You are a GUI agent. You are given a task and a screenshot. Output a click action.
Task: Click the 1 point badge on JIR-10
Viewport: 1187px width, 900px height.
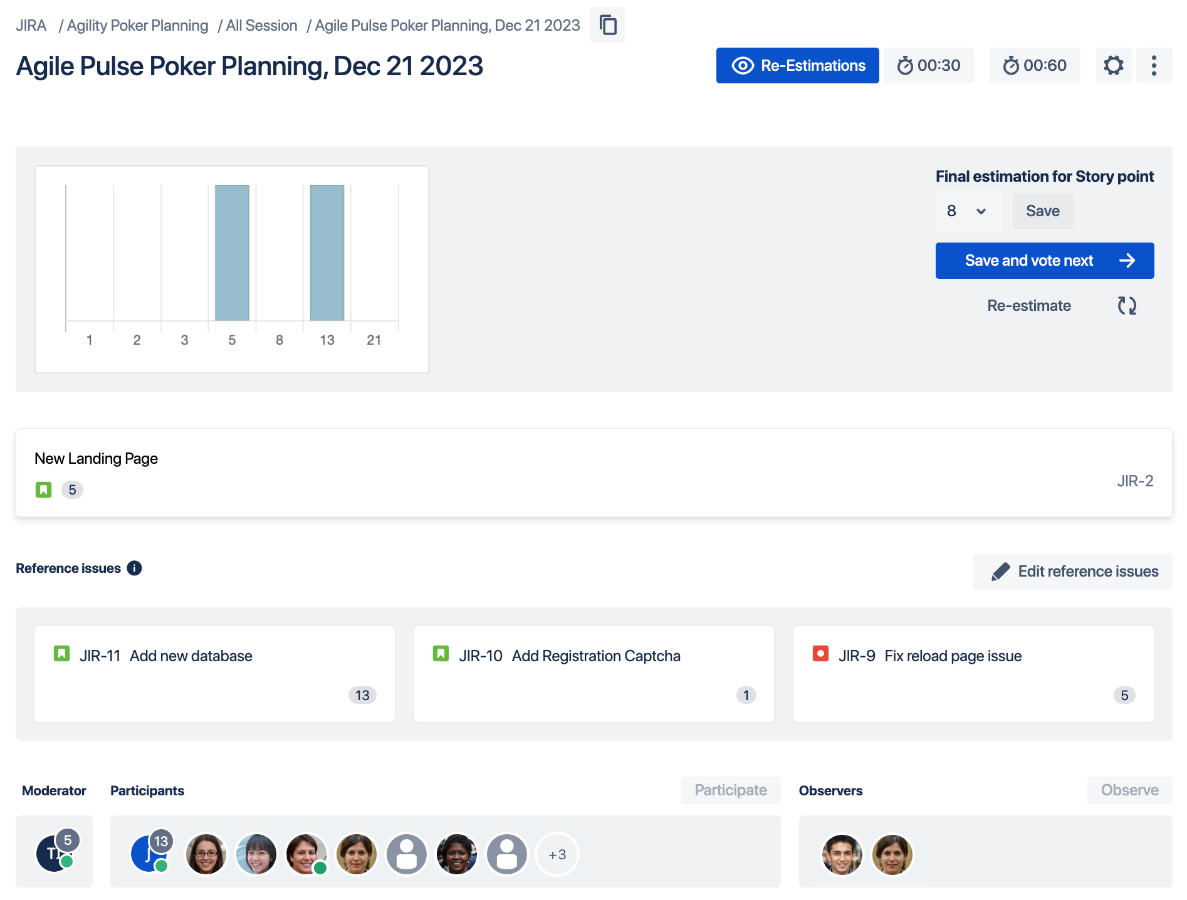pos(746,695)
